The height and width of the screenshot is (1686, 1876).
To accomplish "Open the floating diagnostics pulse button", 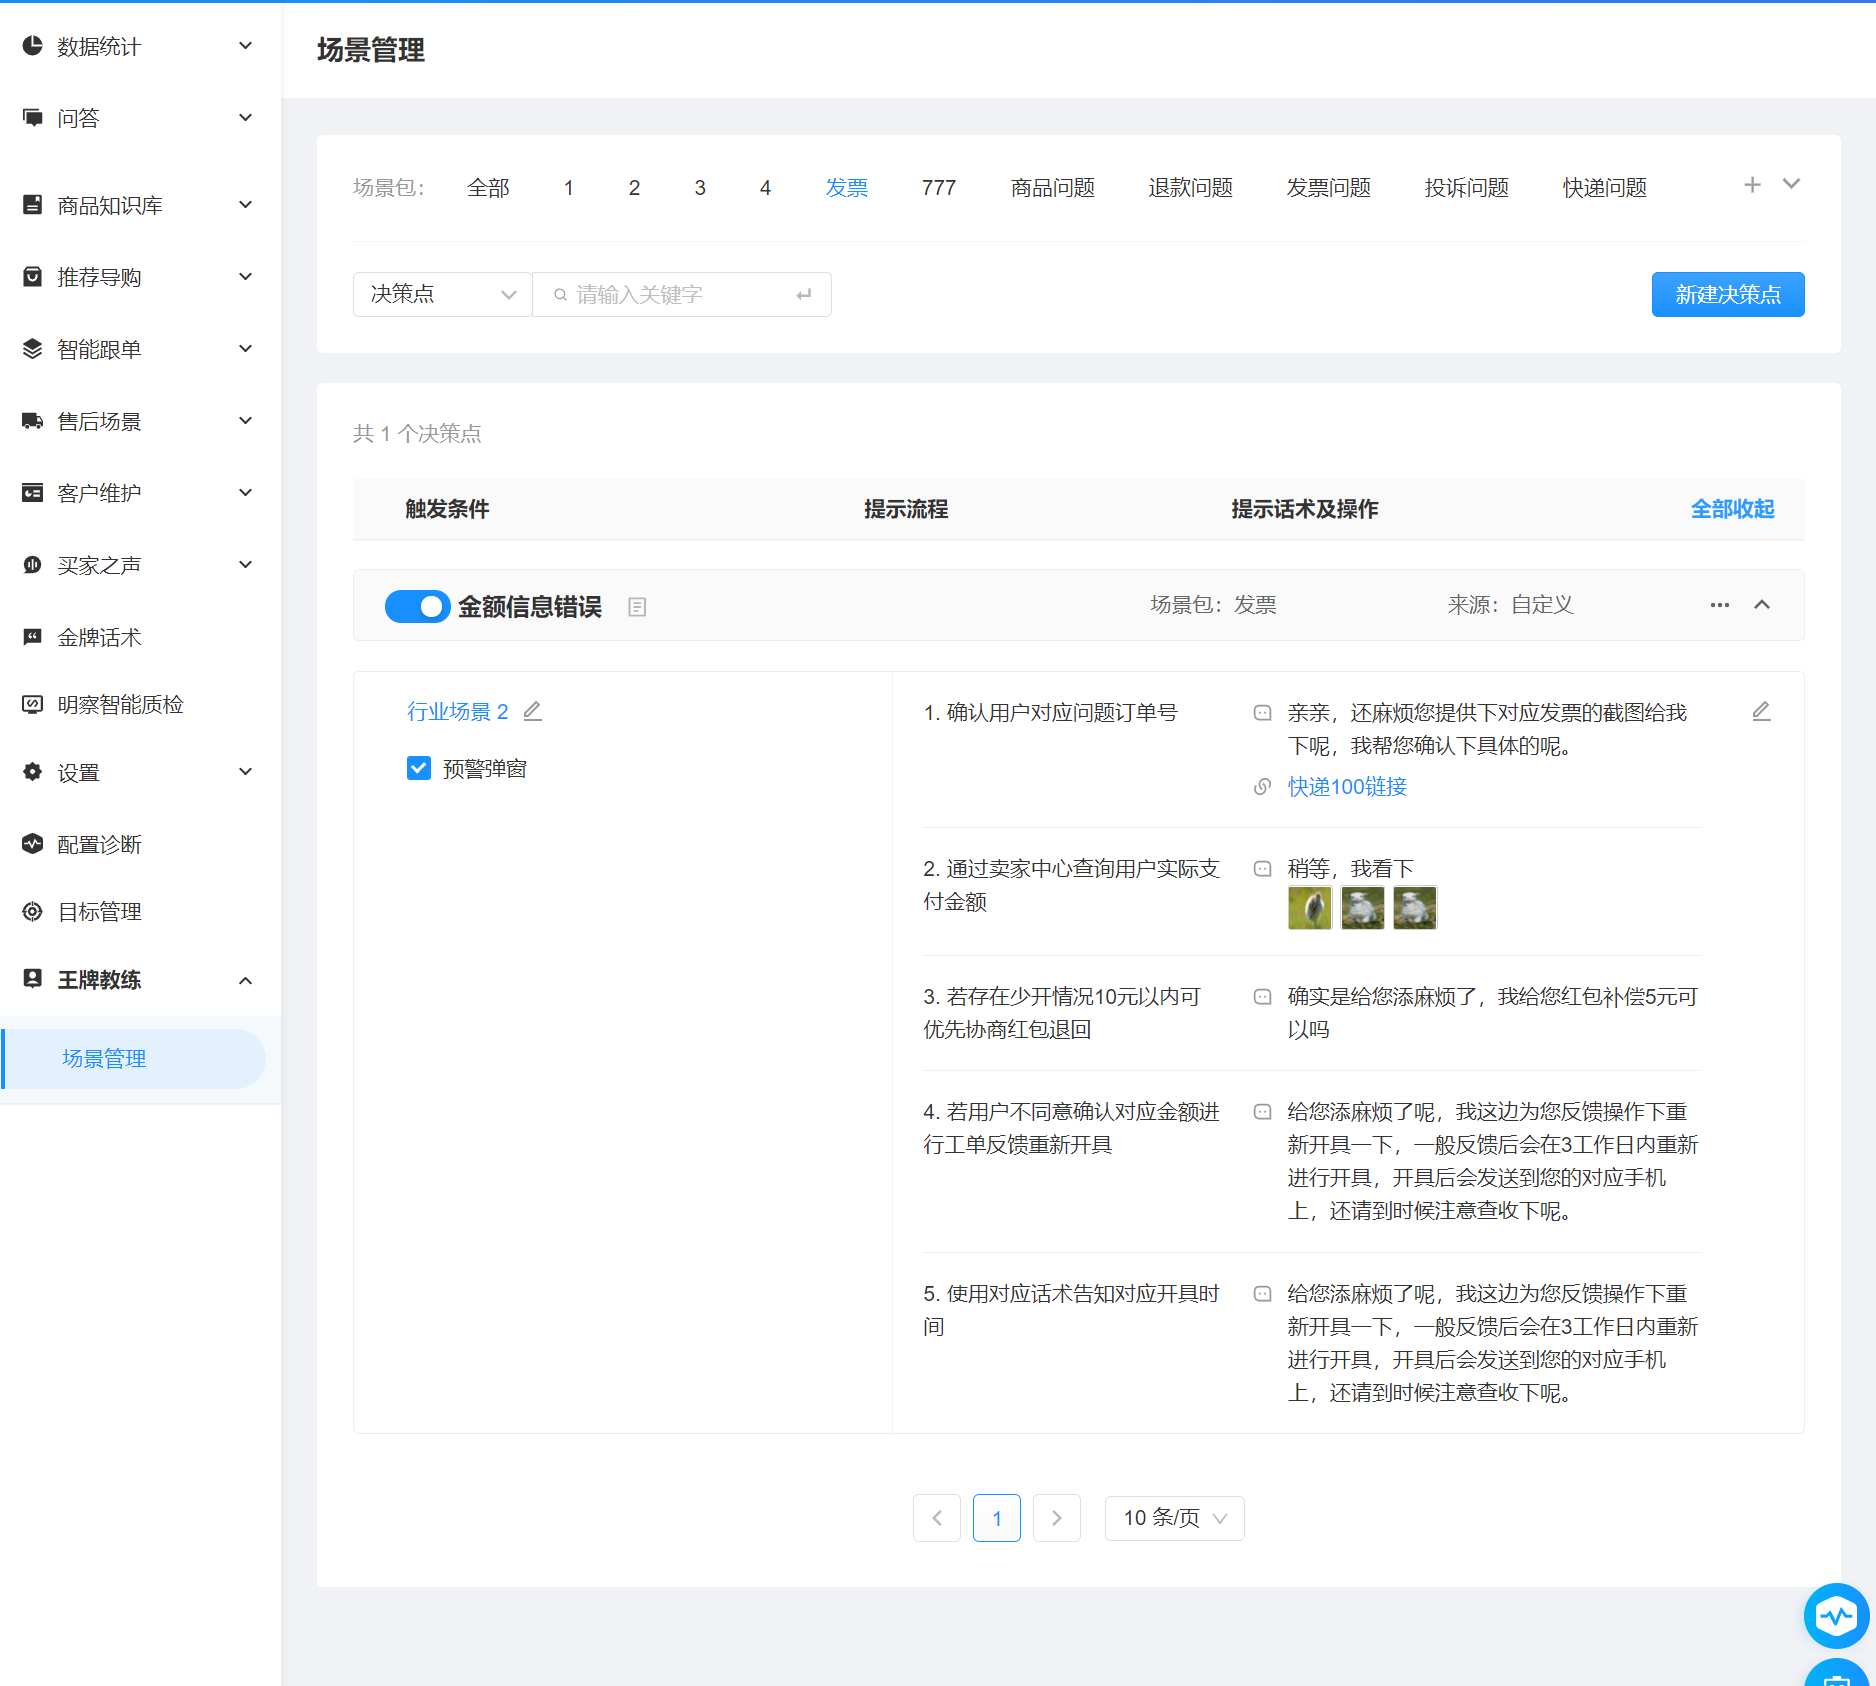I will (1837, 1615).
